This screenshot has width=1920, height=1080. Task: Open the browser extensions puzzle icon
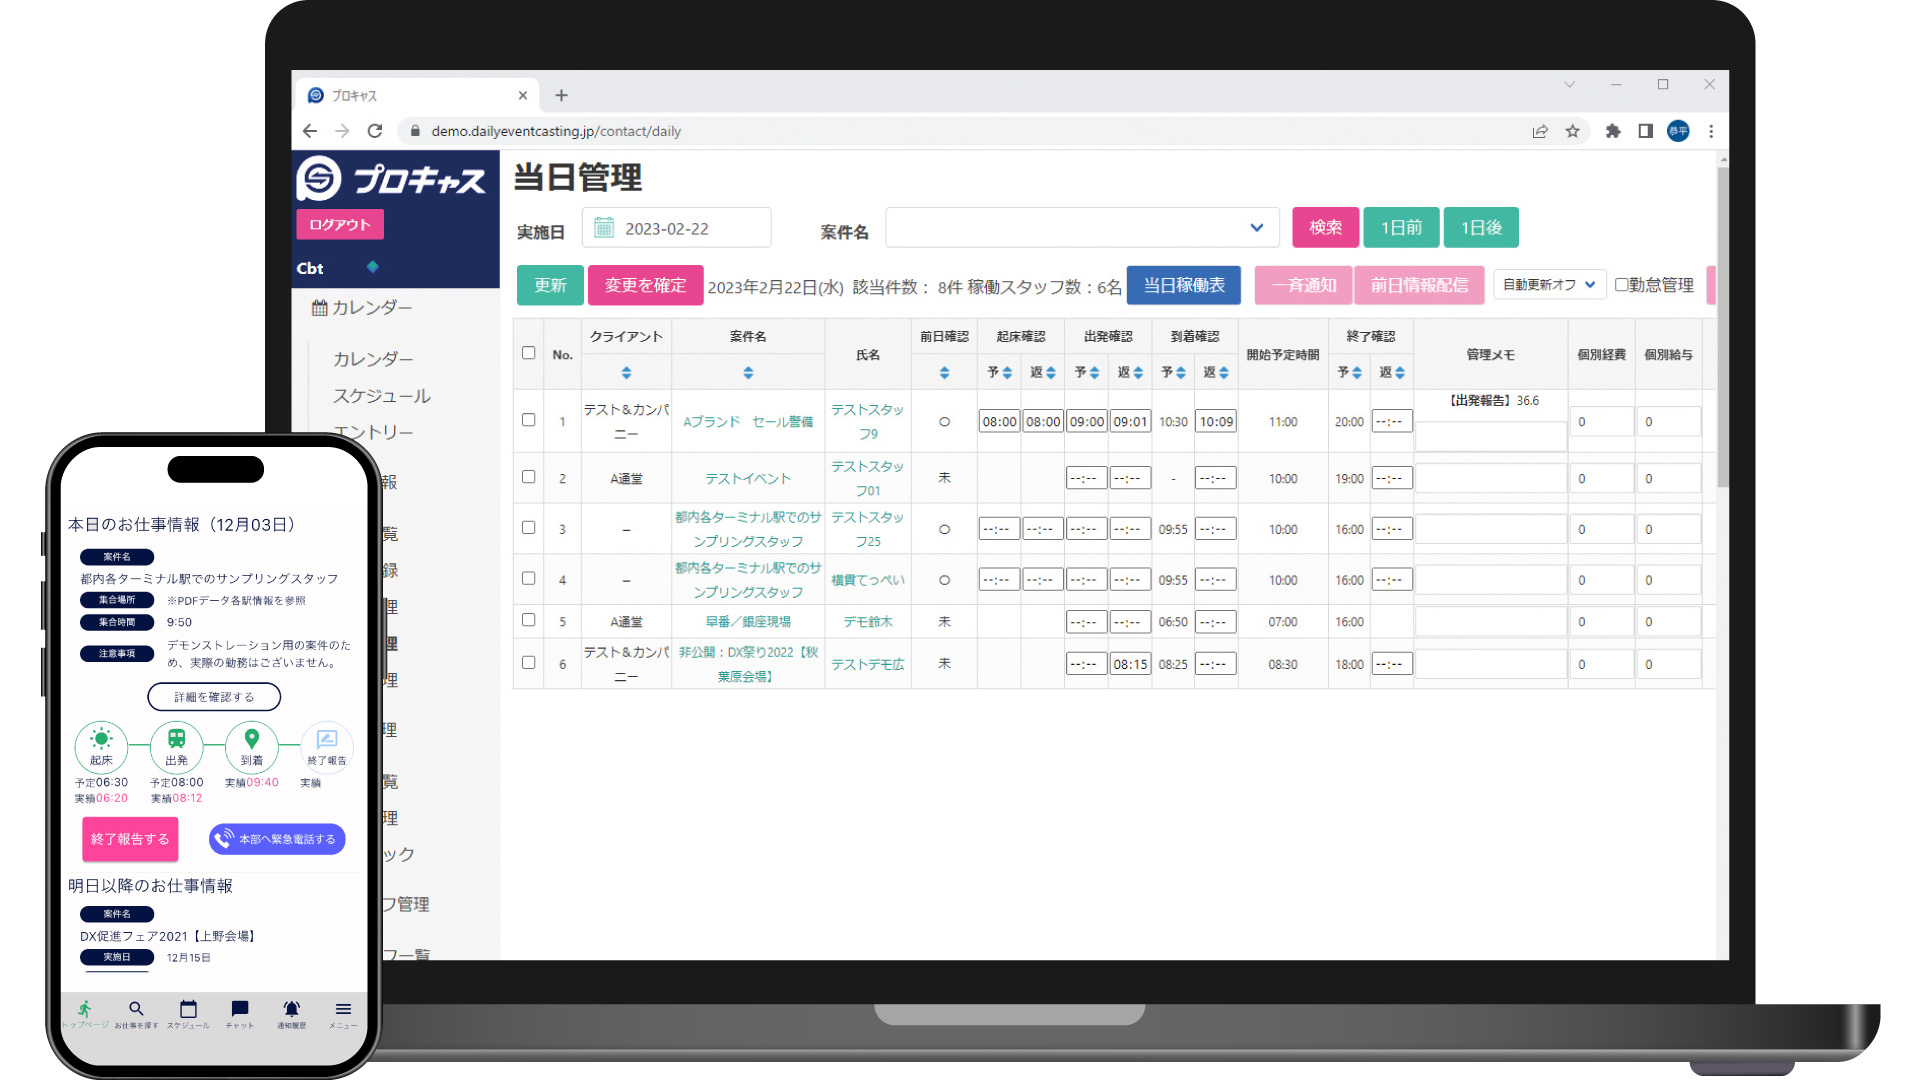[1613, 131]
